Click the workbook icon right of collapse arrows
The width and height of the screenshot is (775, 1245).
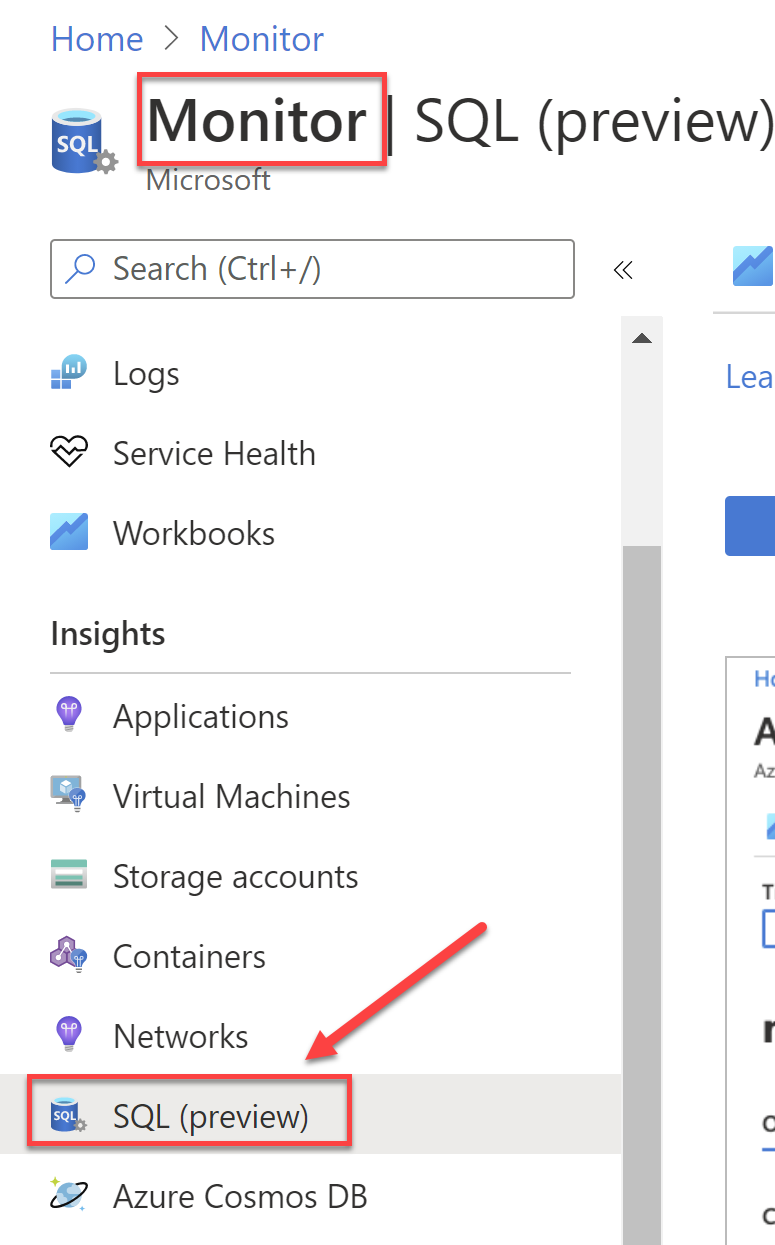[753, 266]
